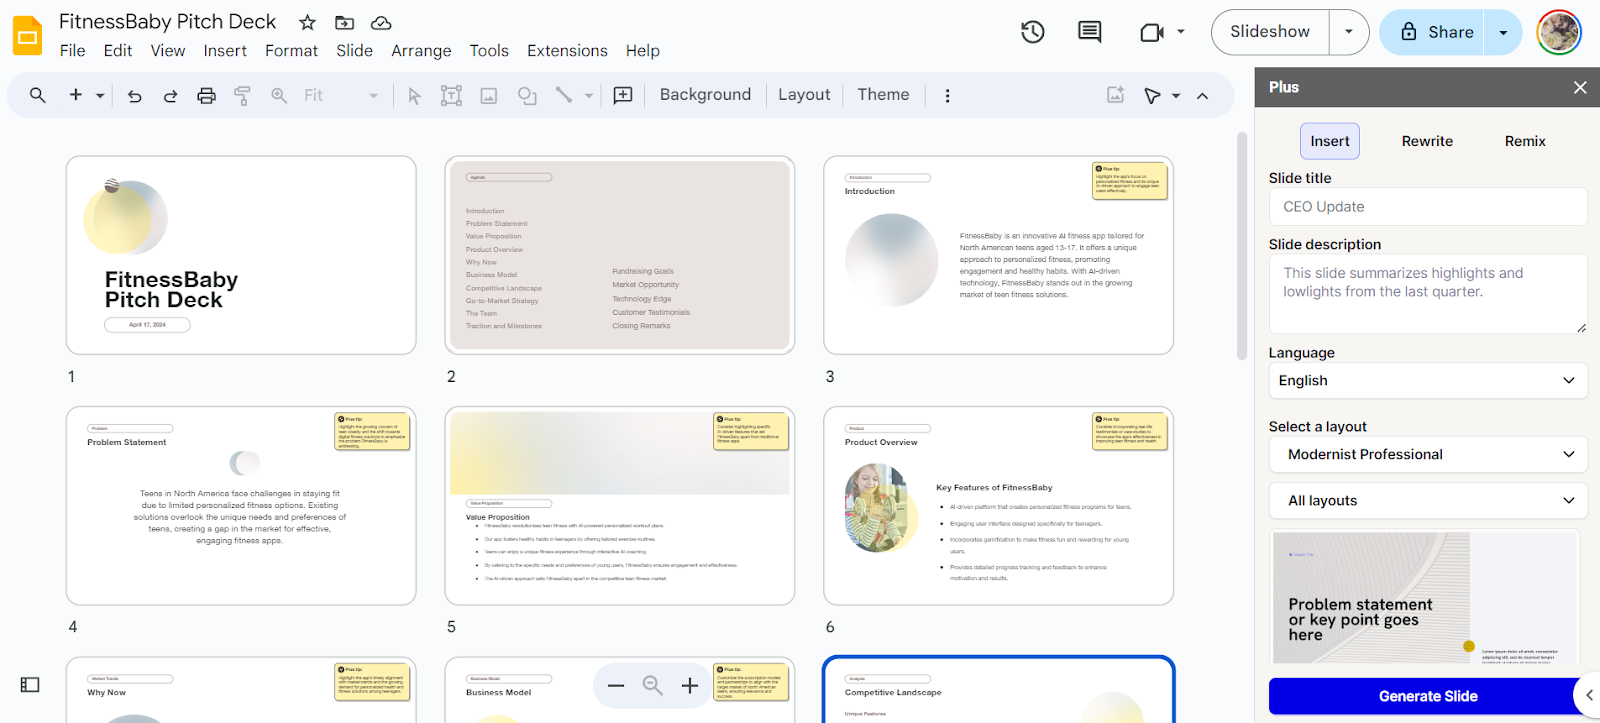Click the Share button
This screenshot has width=1600, height=723.
tap(1433, 33)
